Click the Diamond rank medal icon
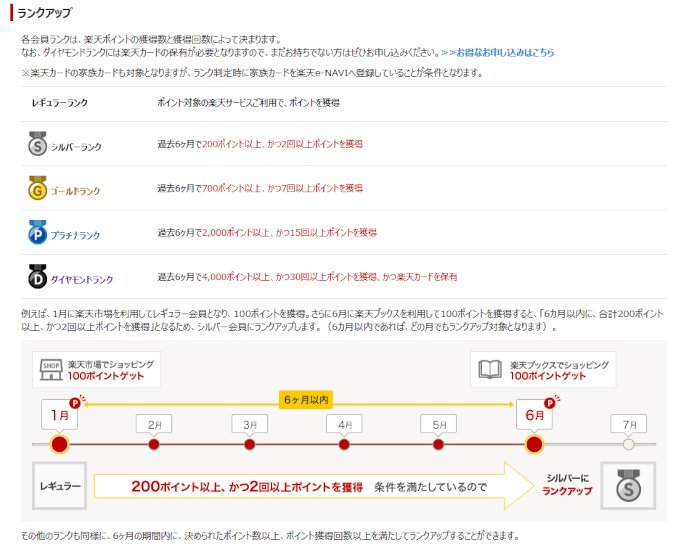The image size is (681, 550). point(37,275)
